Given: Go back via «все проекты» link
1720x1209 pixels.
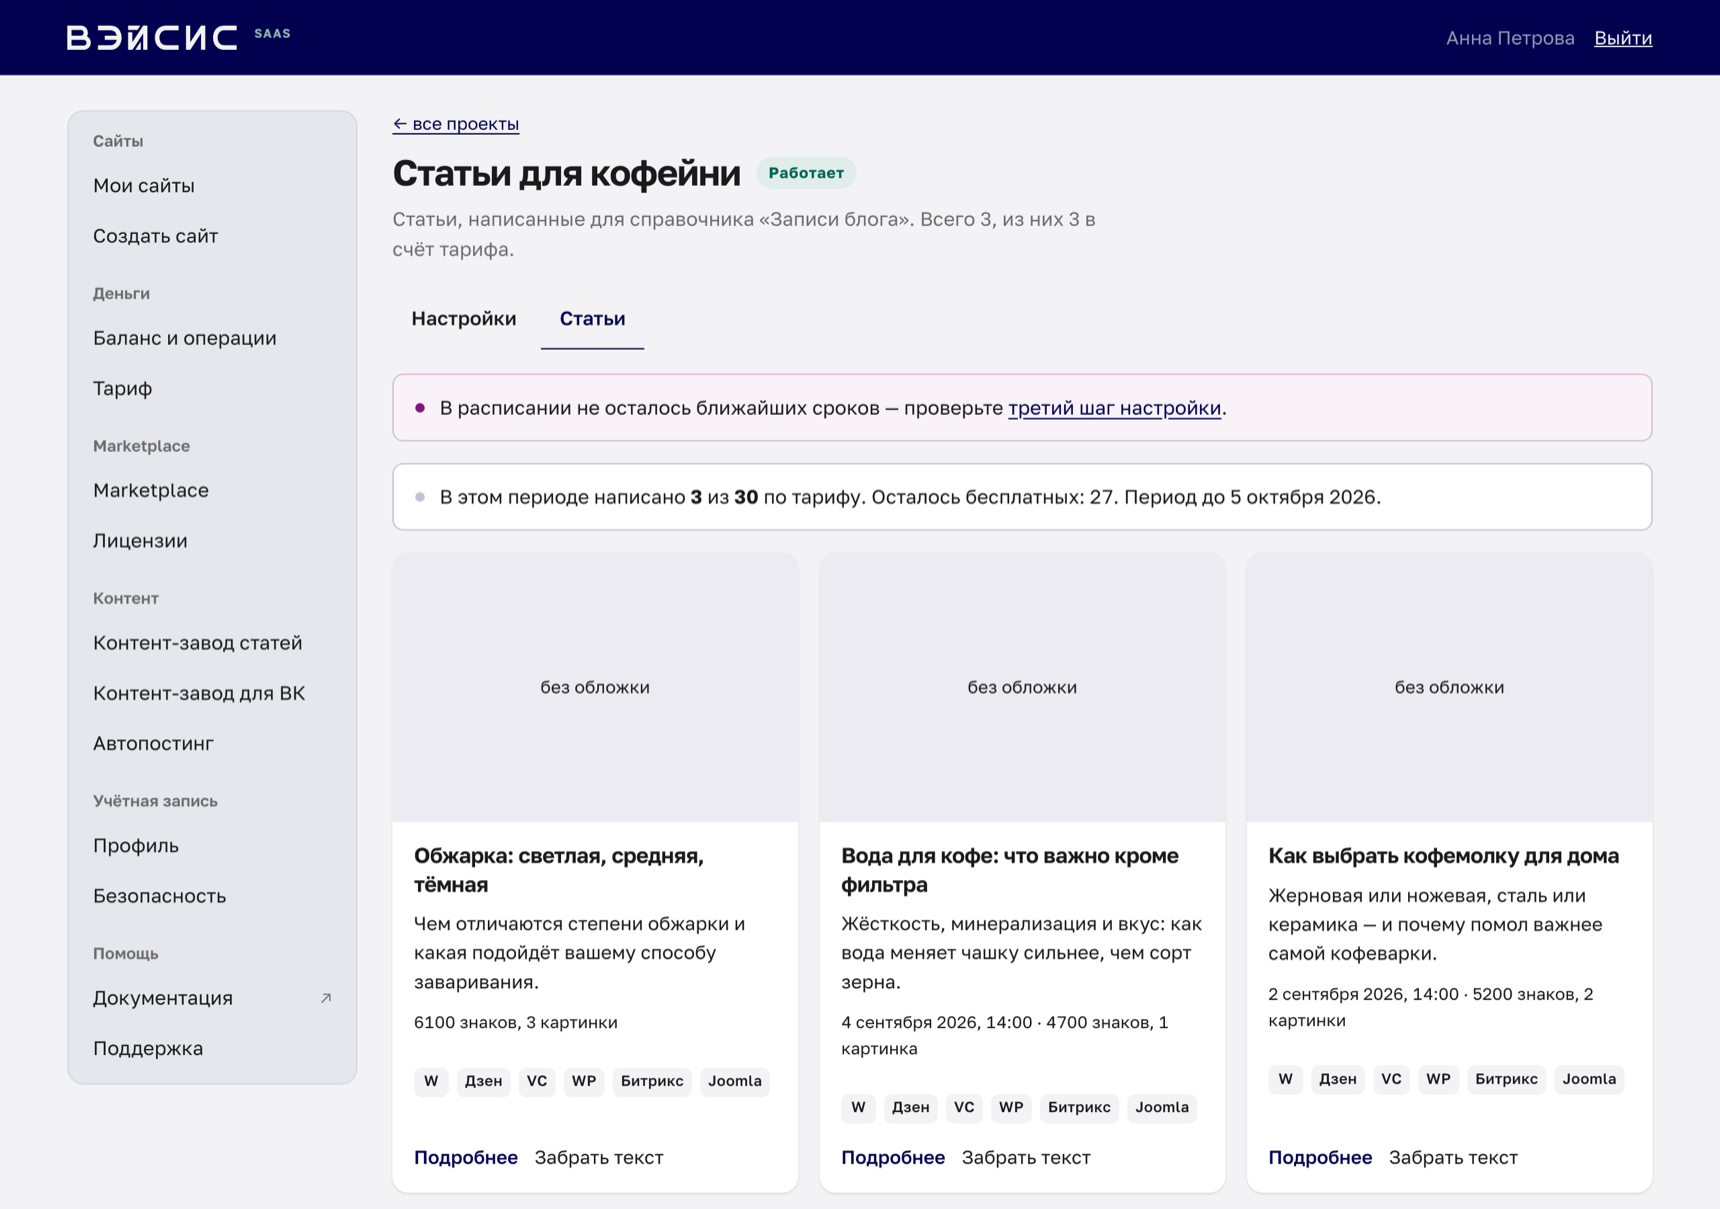Looking at the screenshot, I should point(456,124).
